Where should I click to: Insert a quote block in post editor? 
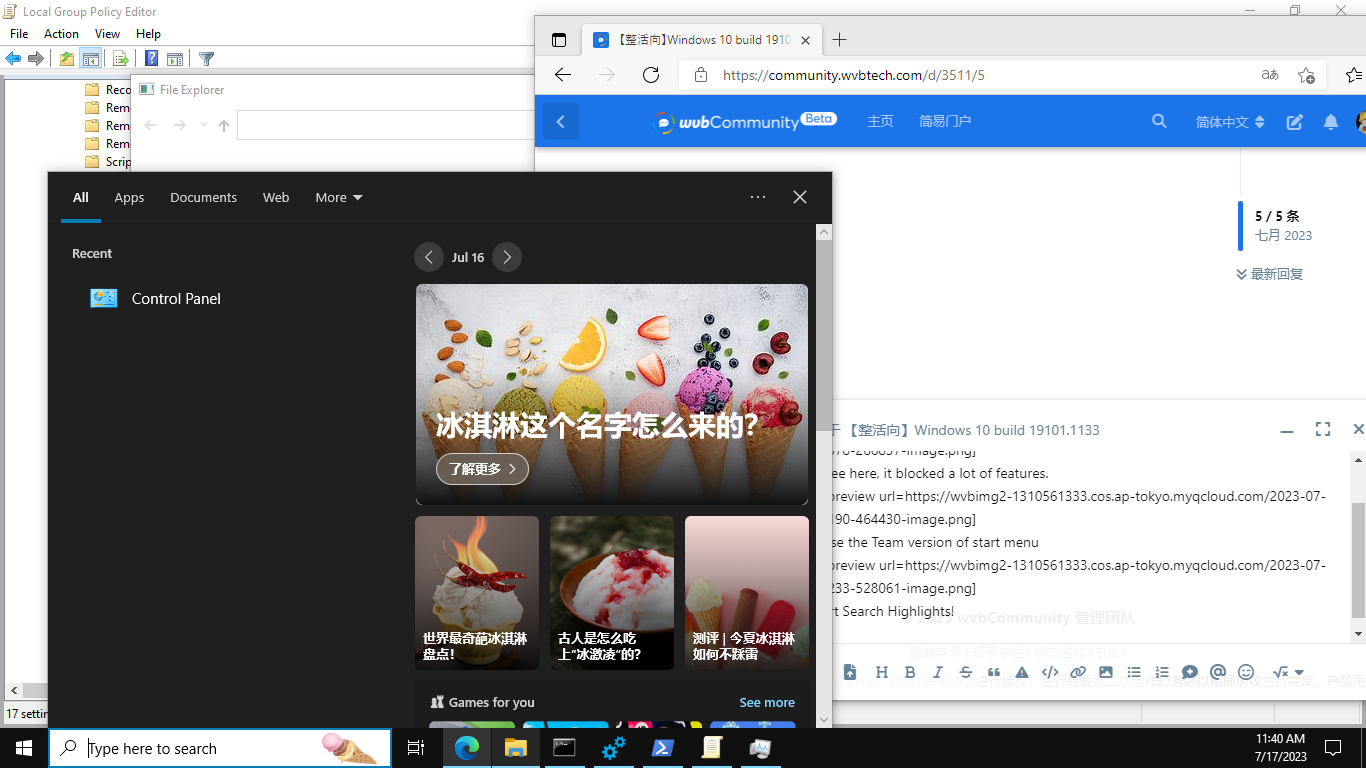point(994,672)
